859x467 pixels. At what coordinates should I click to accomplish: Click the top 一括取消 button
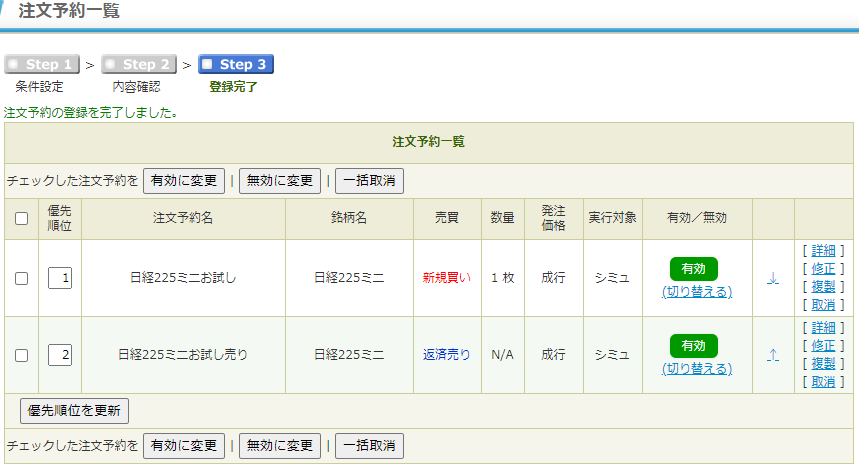[x=369, y=181]
